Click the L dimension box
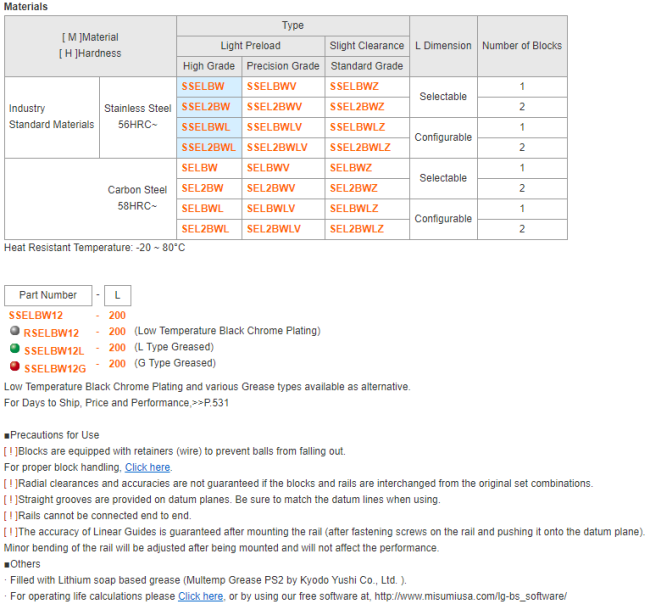 (117, 295)
